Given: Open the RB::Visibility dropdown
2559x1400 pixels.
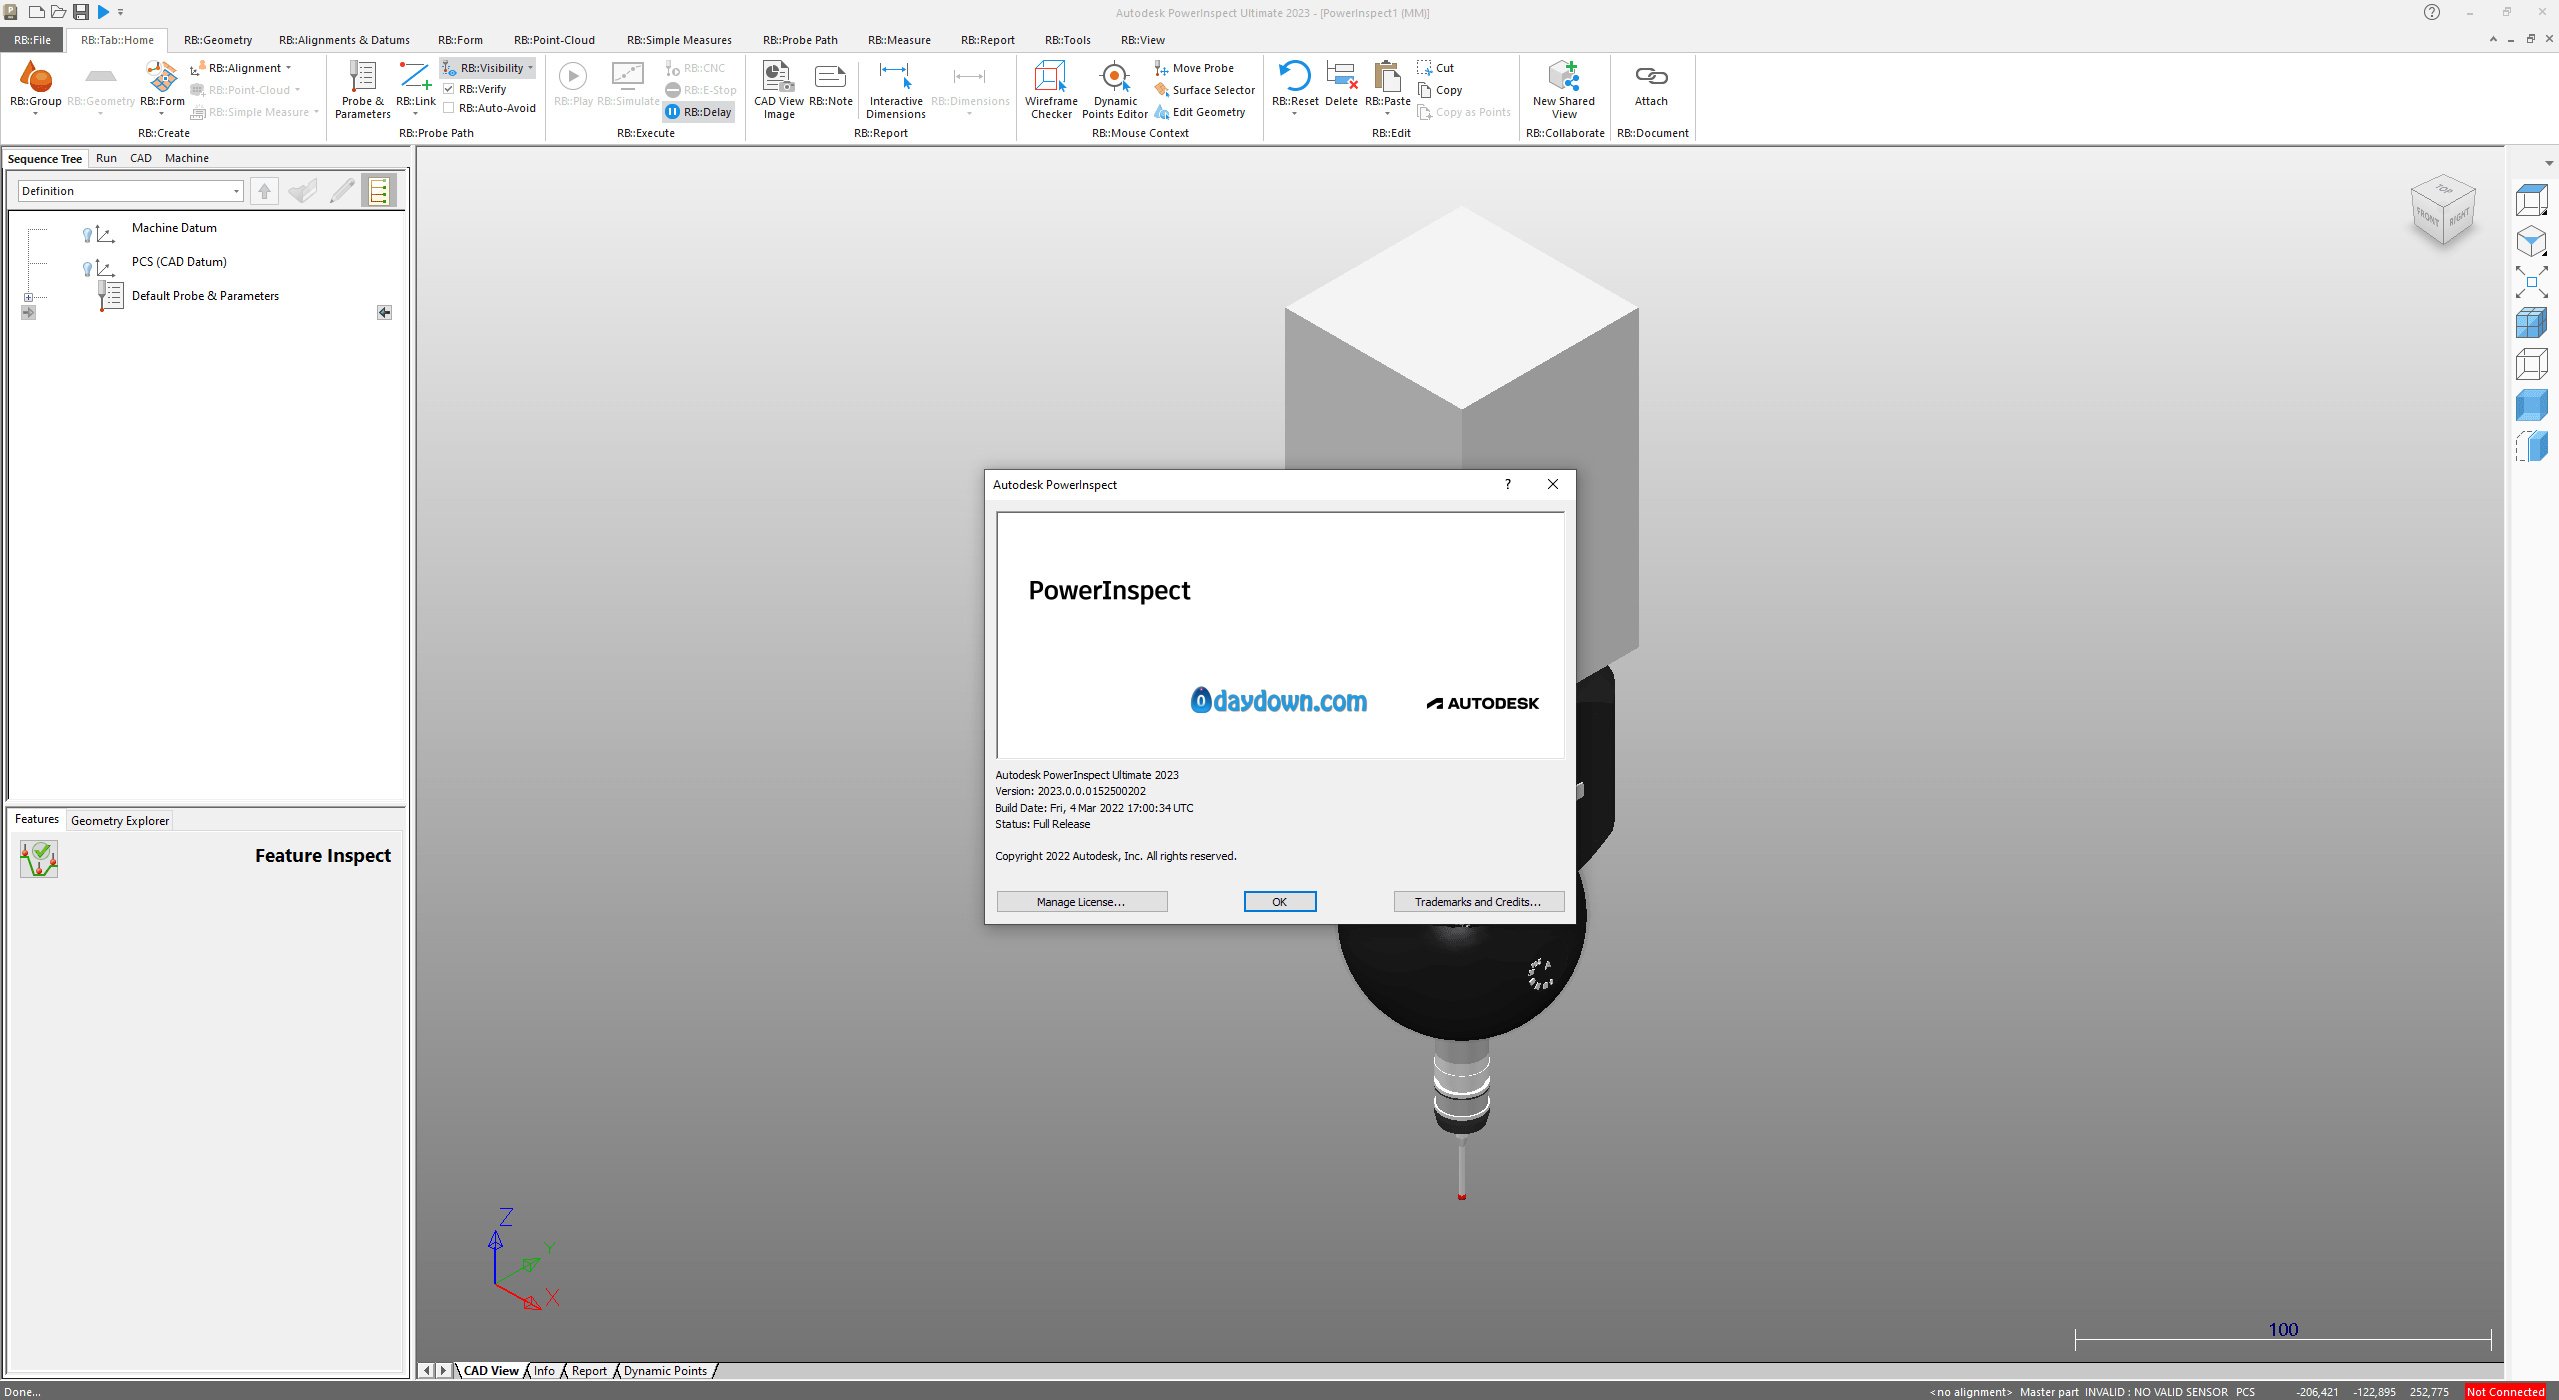Looking at the screenshot, I should 530,68.
